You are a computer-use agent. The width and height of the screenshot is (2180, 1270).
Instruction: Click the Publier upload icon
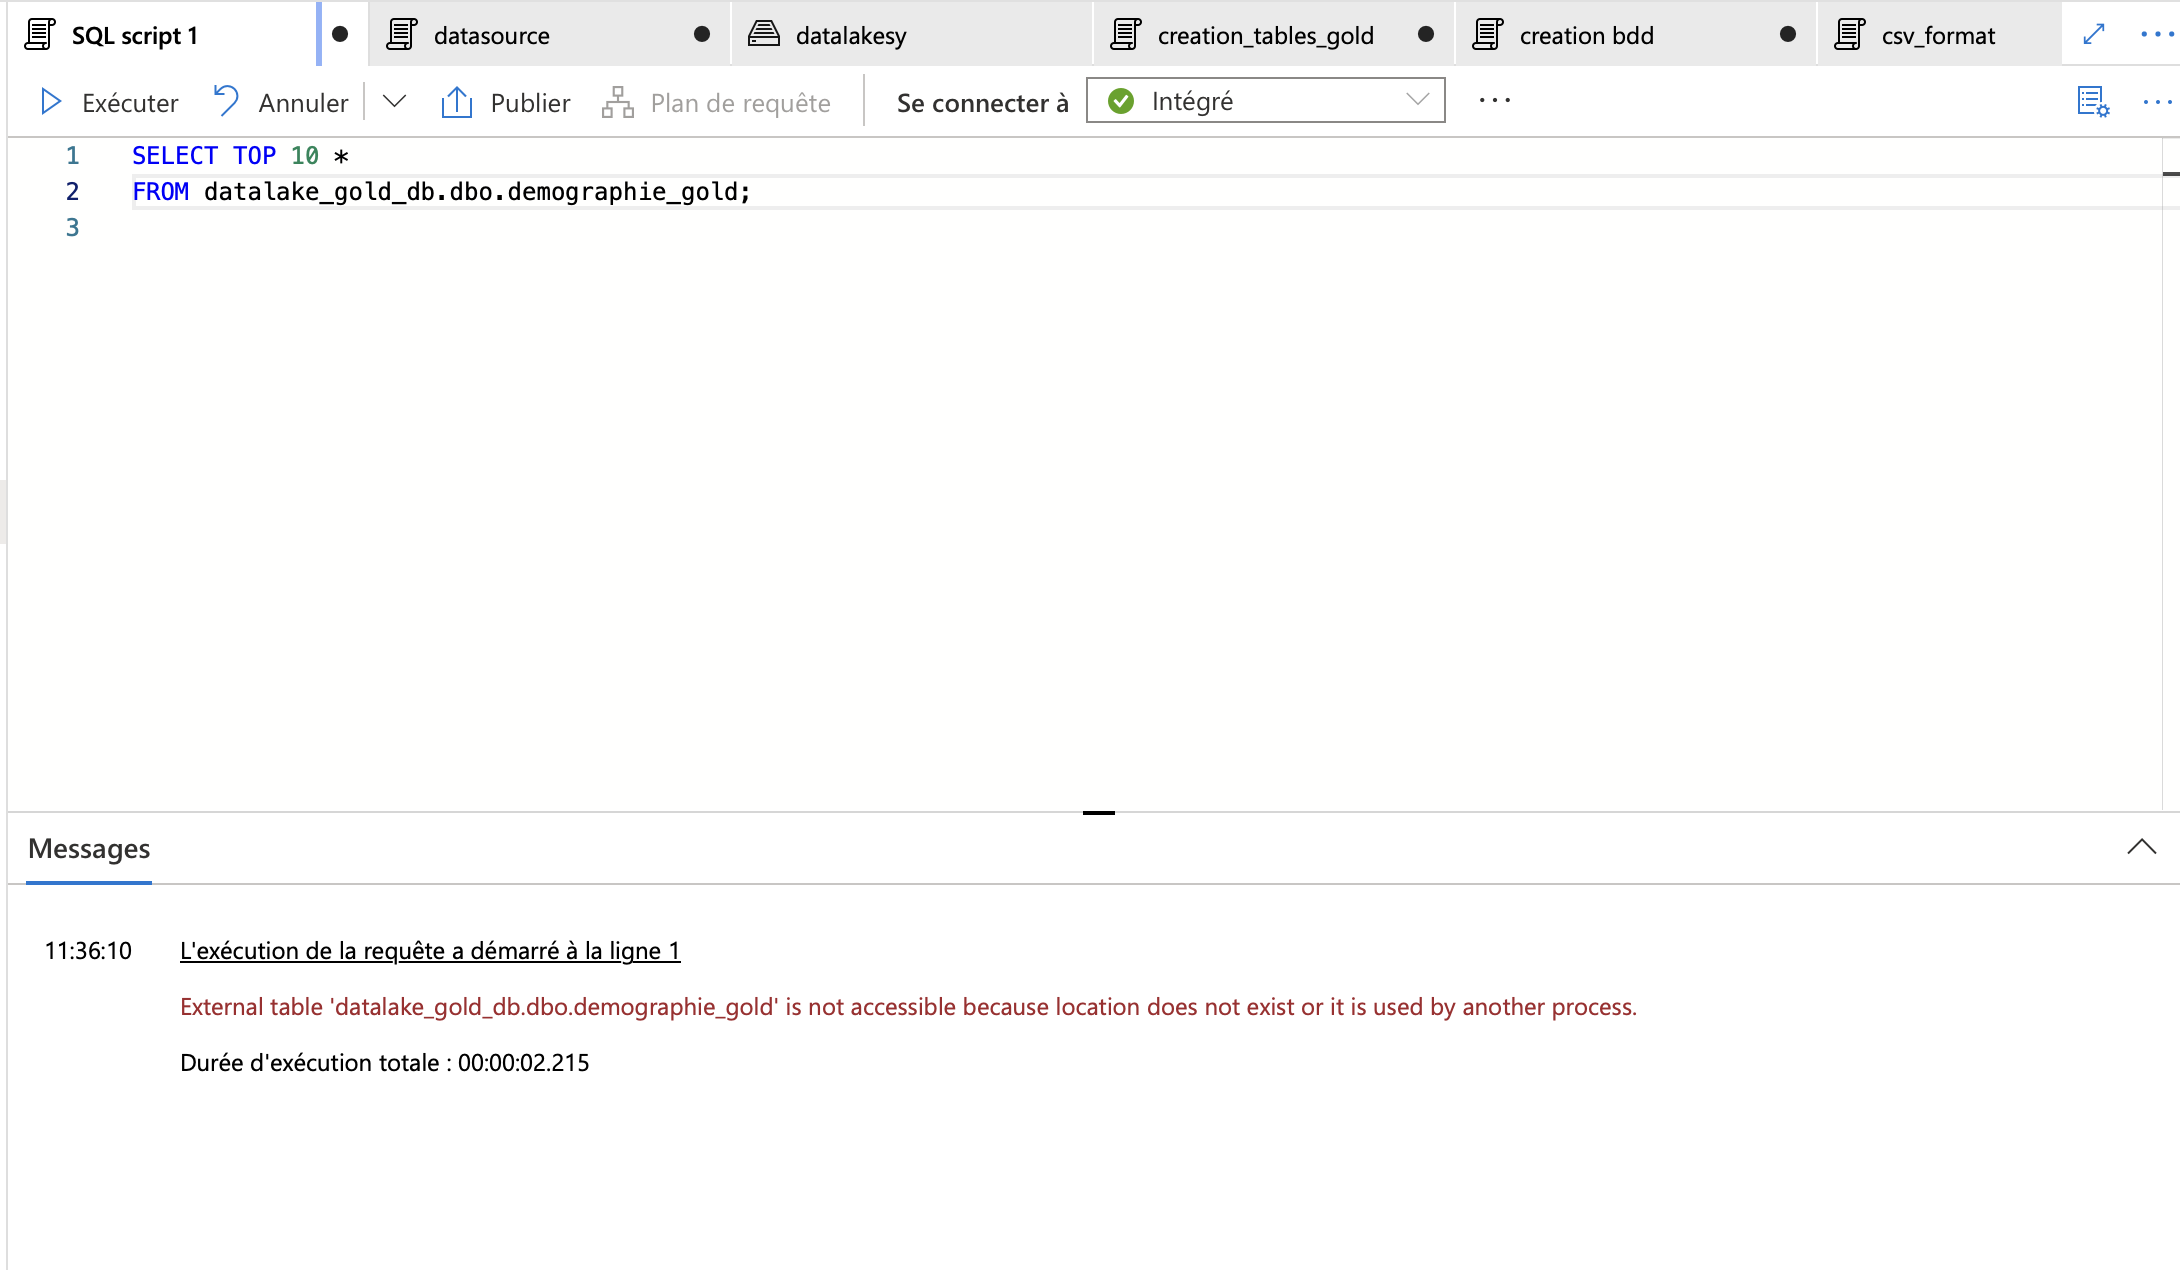point(456,102)
